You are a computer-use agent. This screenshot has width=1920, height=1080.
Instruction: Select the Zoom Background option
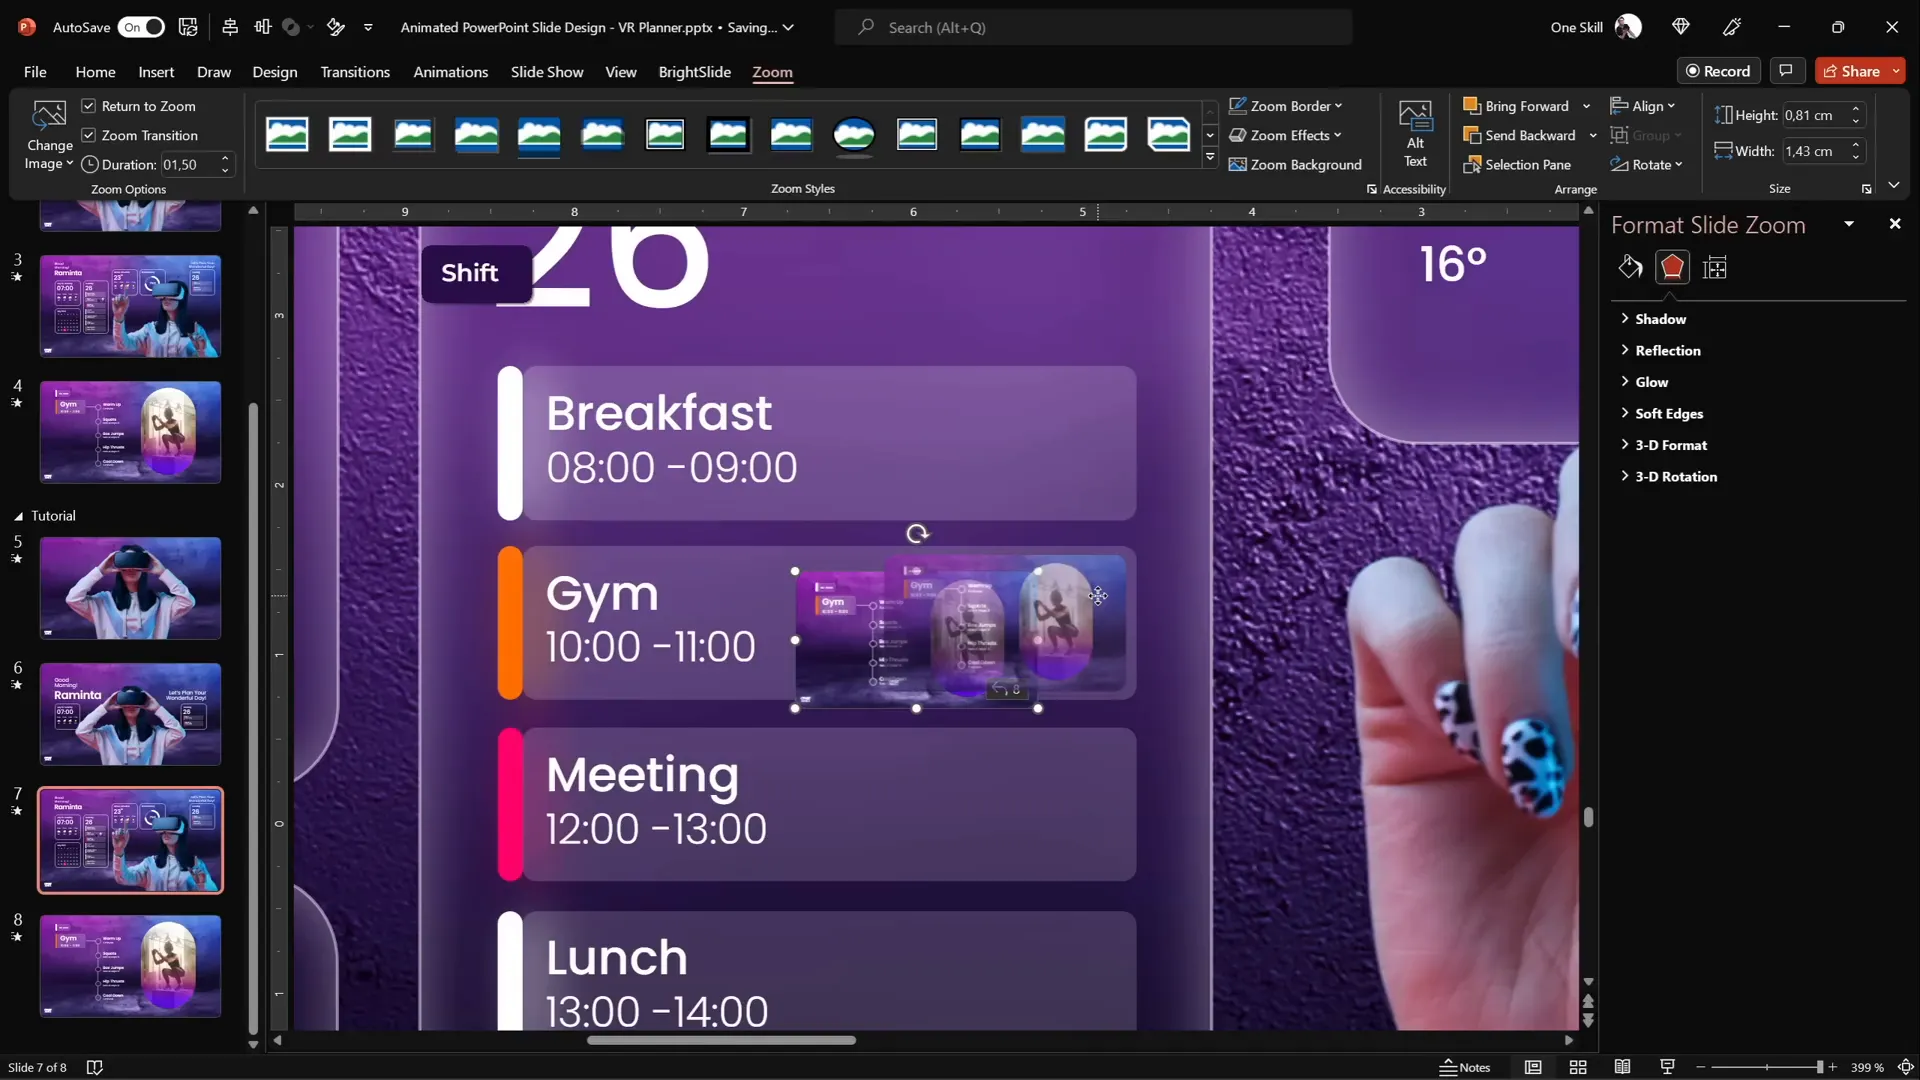click(x=1296, y=164)
